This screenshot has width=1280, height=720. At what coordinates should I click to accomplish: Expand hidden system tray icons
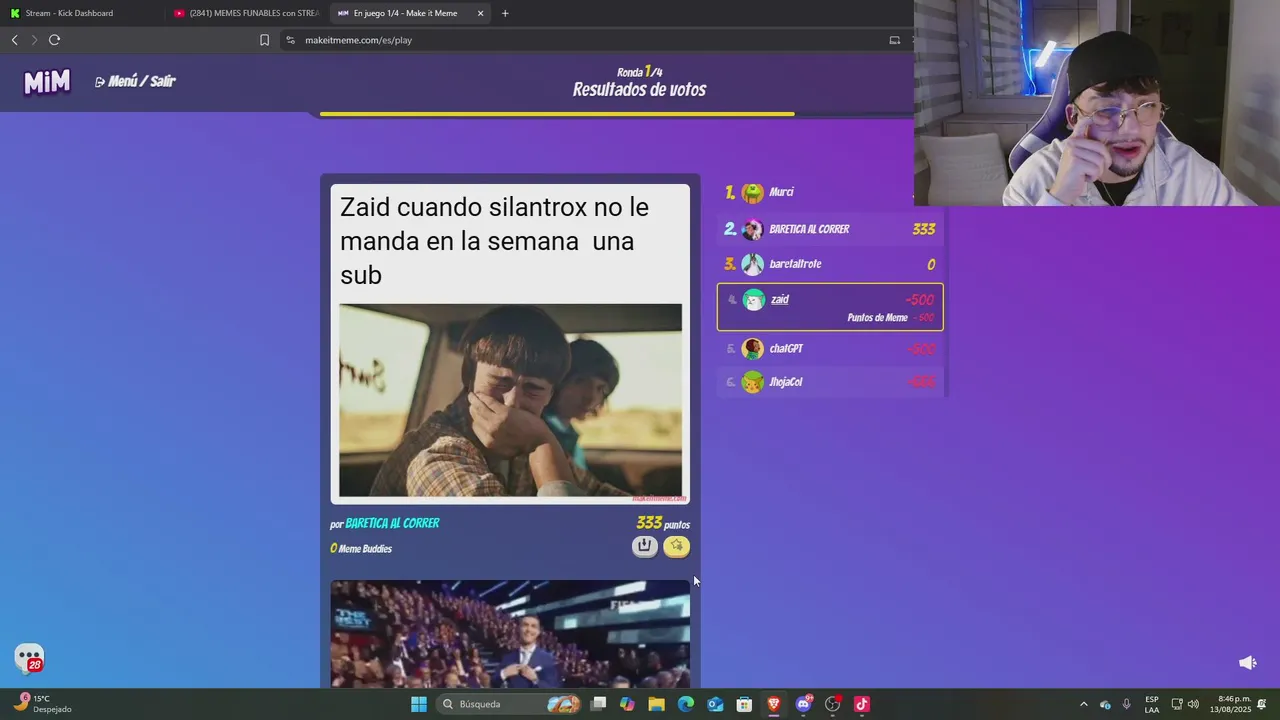click(x=1083, y=704)
